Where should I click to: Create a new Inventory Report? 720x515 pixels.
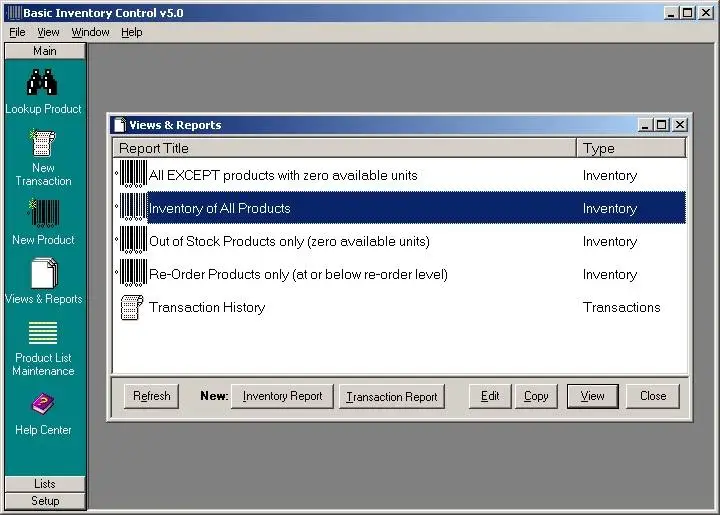point(282,396)
